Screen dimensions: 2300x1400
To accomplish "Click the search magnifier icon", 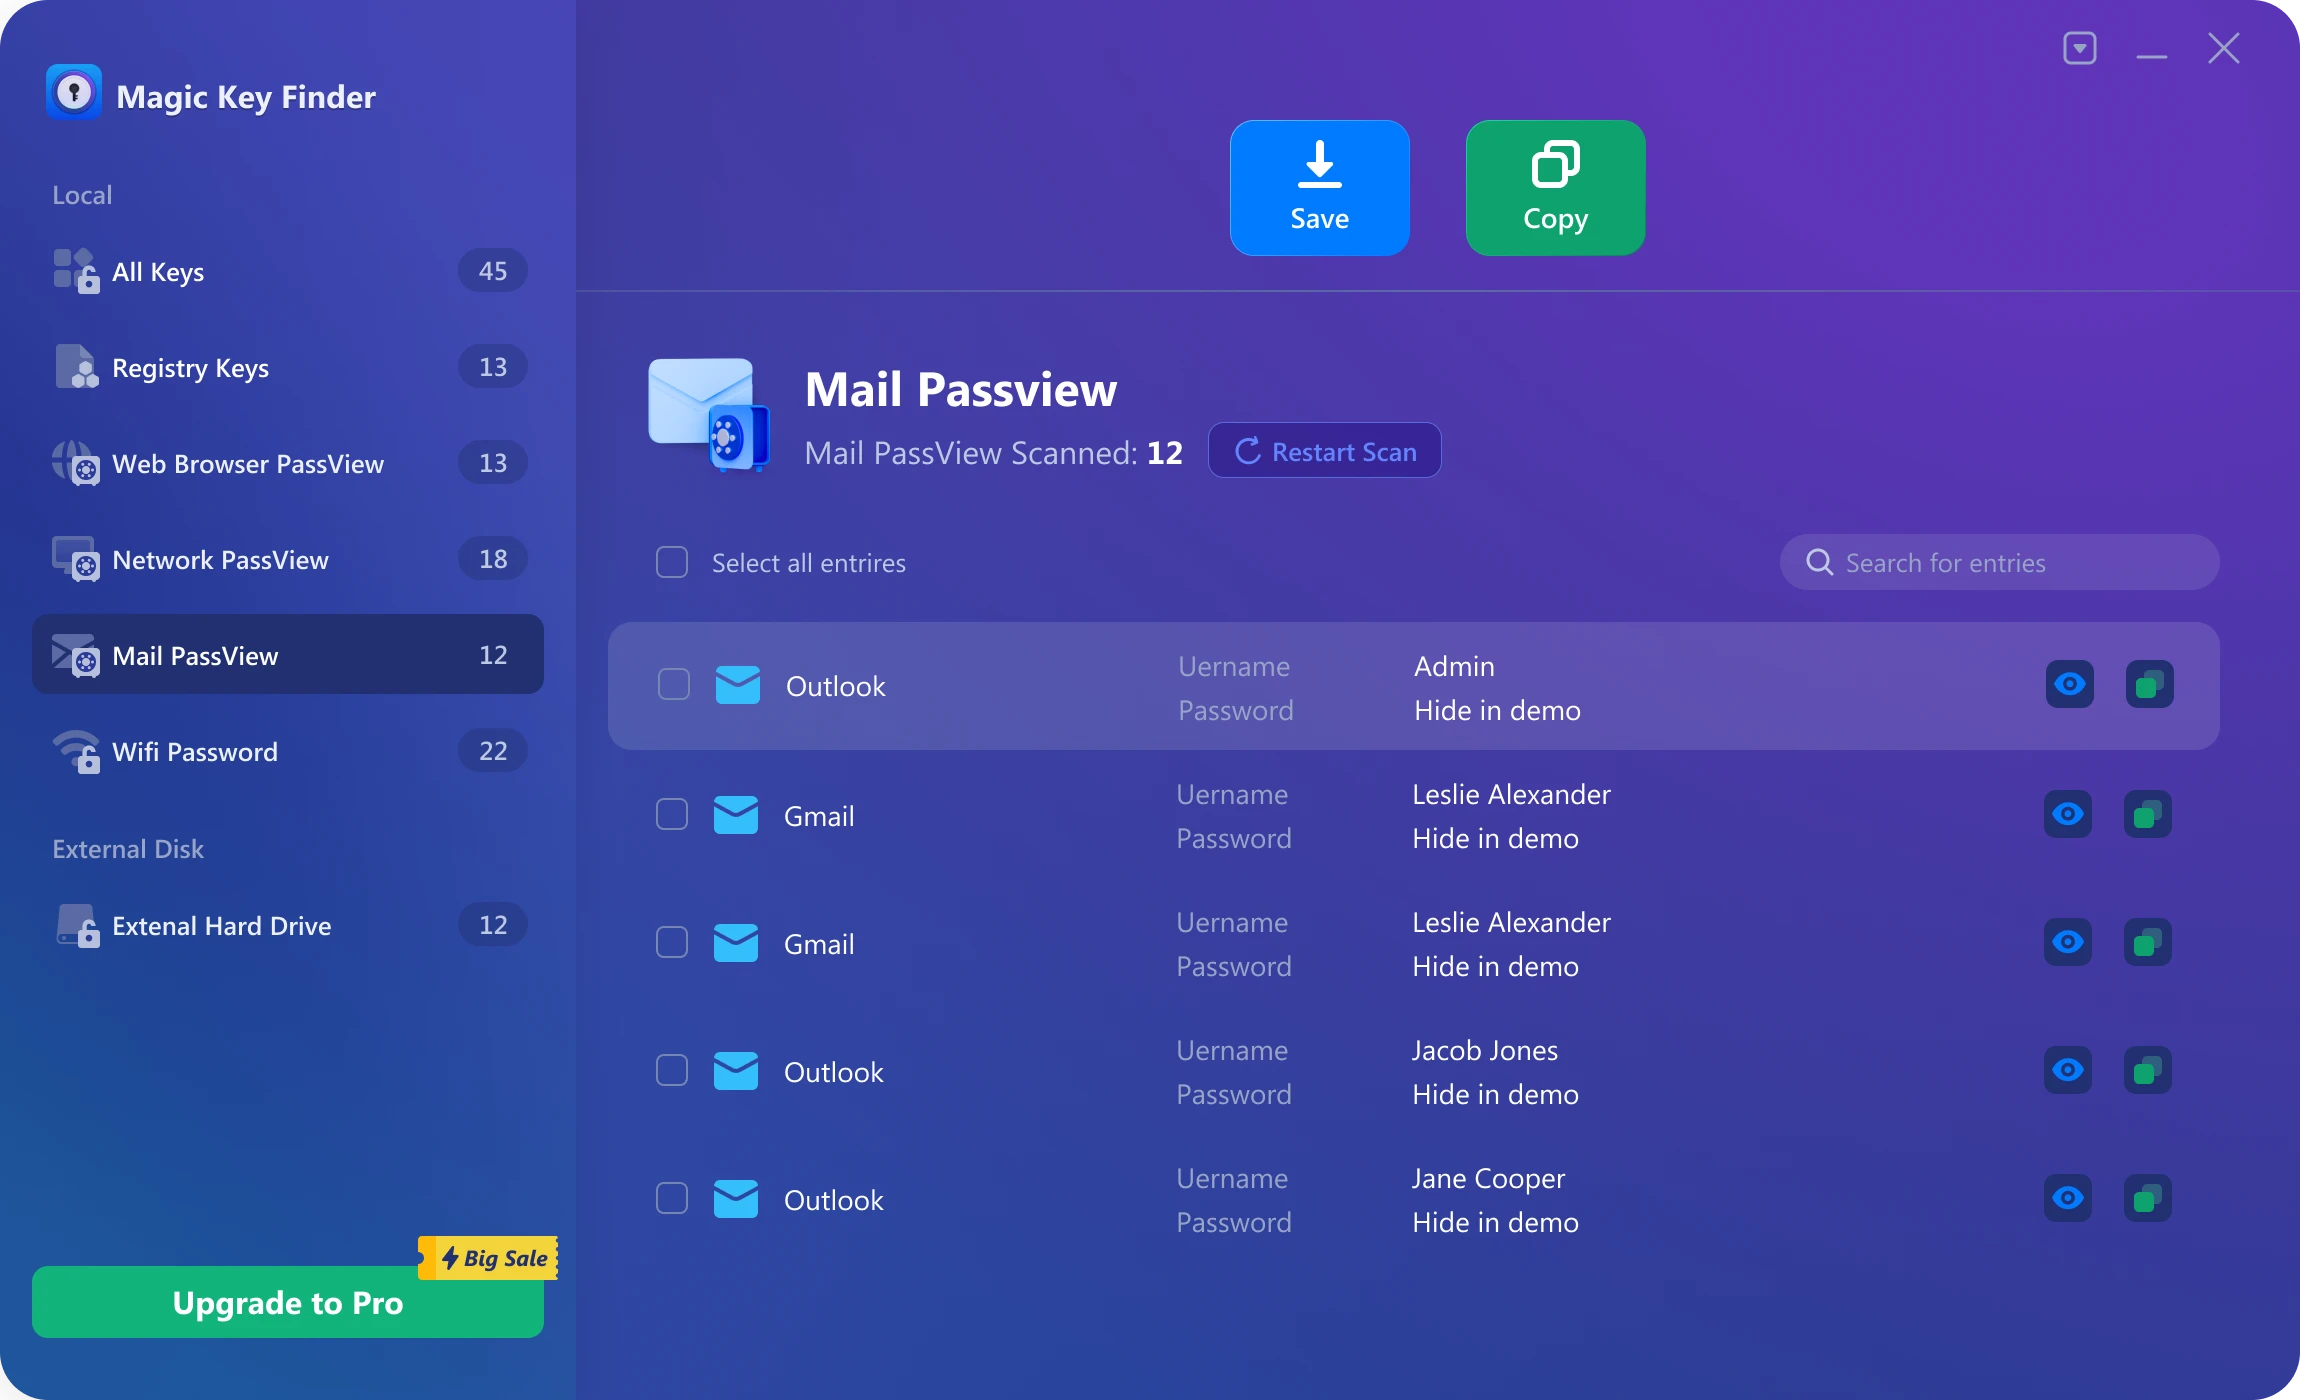I will point(1820,562).
